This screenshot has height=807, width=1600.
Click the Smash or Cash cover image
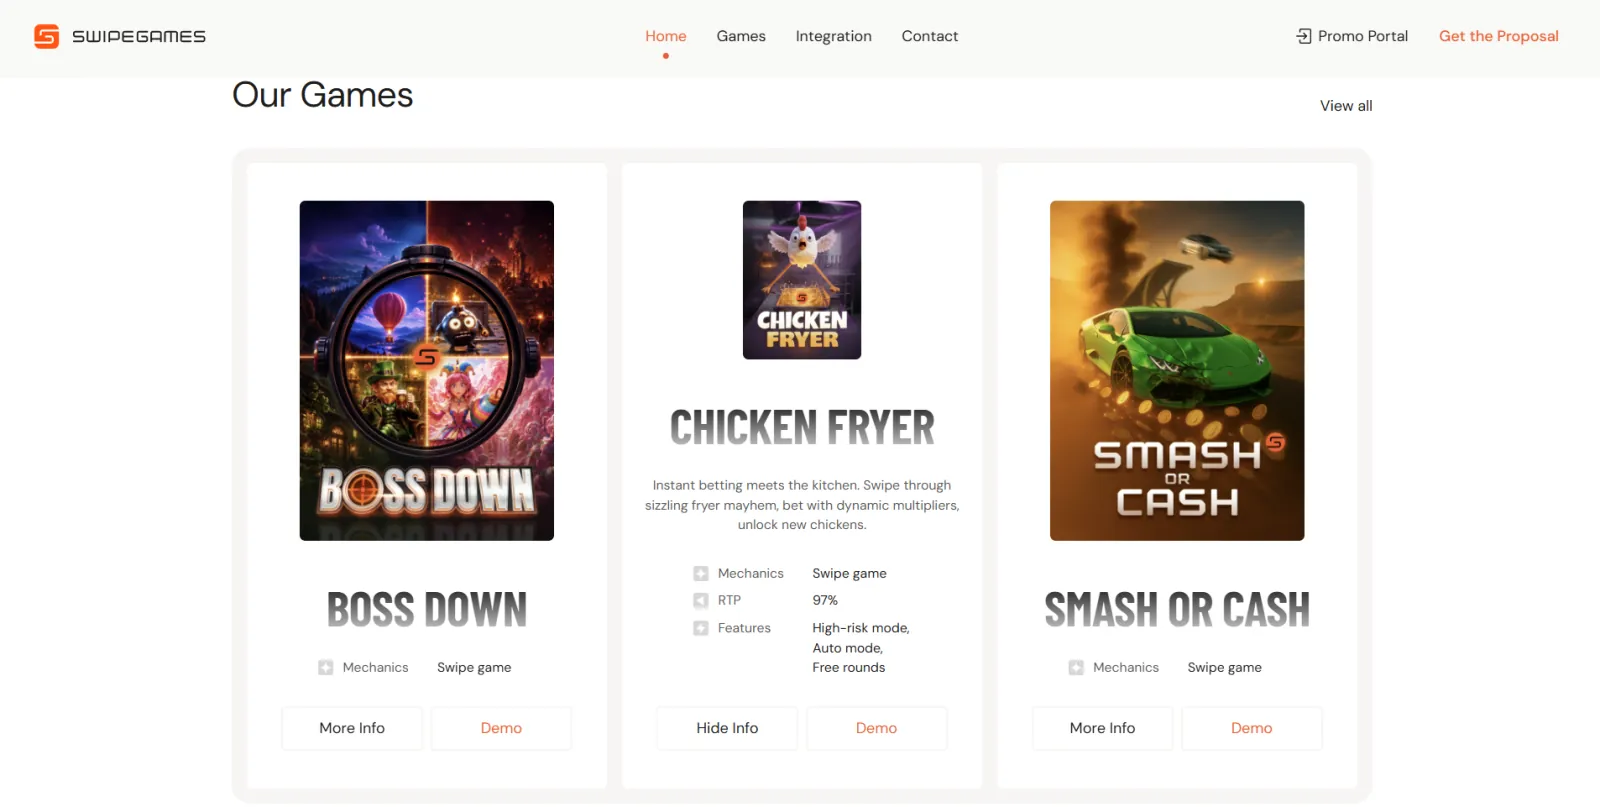(1177, 371)
